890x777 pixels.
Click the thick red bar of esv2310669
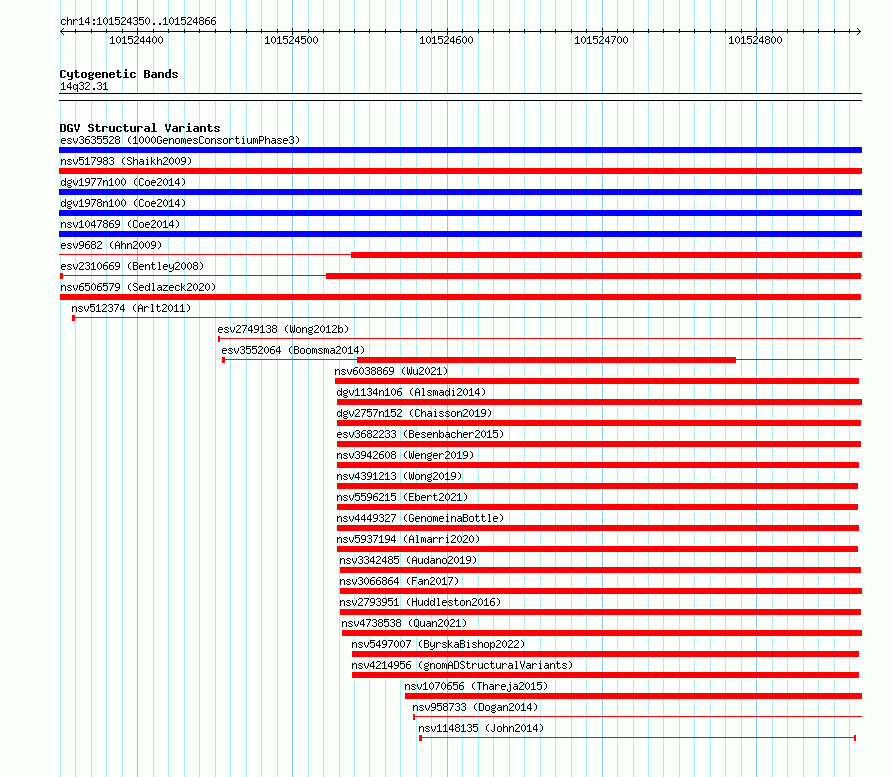click(x=594, y=276)
